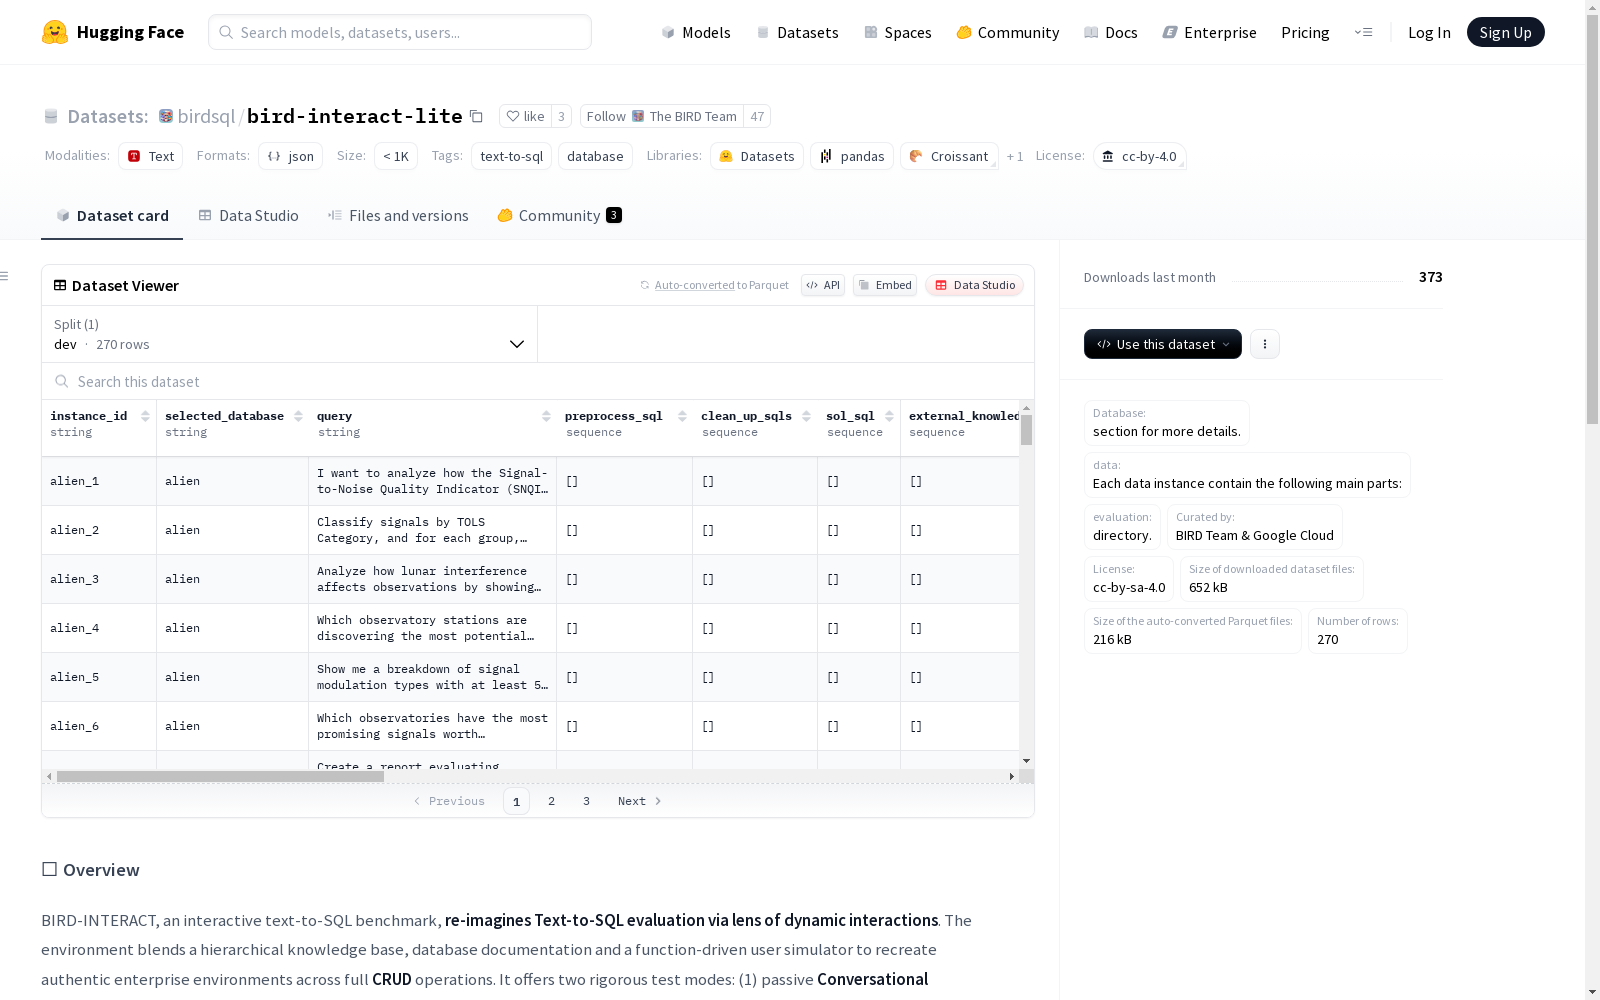Click the Datasets breadcrumb label
Screen dimensions: 1600x1000
click(107, 116)
